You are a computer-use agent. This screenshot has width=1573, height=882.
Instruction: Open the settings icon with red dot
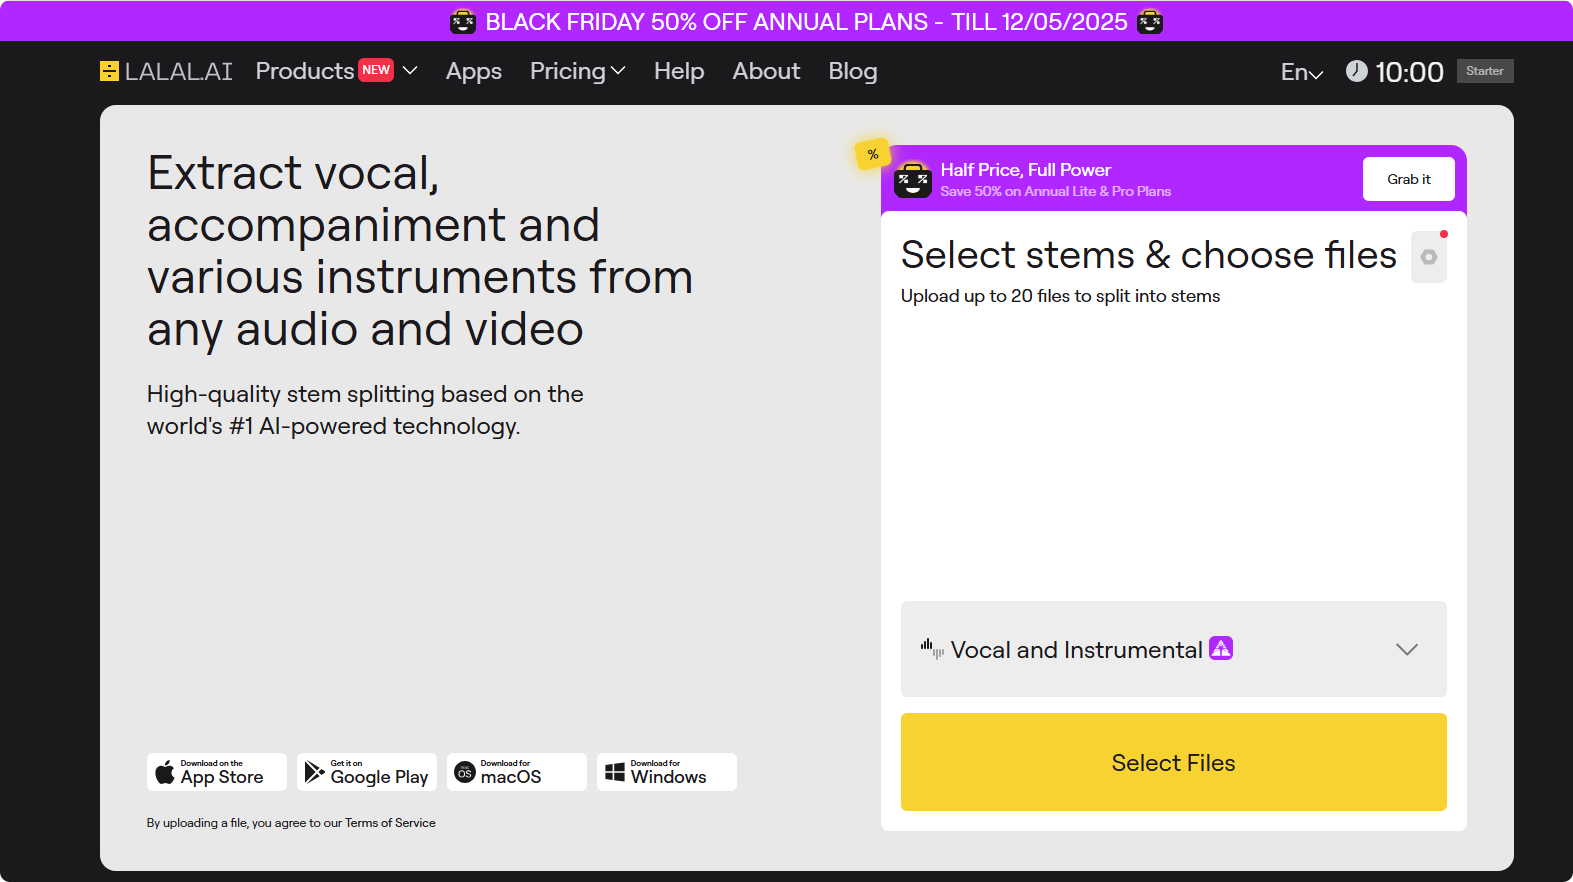coord(1429,257)
